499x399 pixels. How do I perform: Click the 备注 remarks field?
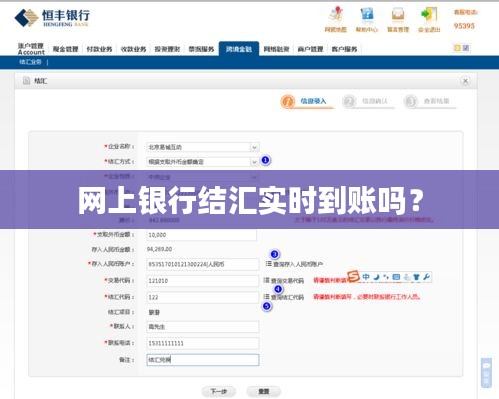[x=203, y=360]
